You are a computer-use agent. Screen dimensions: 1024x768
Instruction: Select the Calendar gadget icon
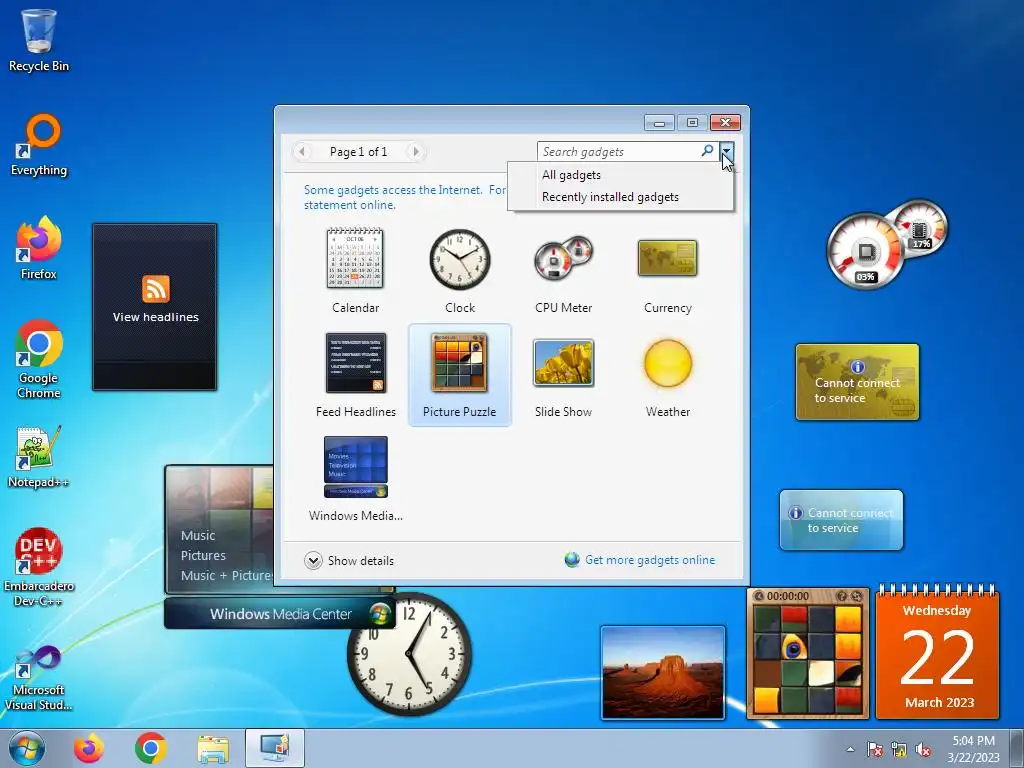(x=355, y=259)
